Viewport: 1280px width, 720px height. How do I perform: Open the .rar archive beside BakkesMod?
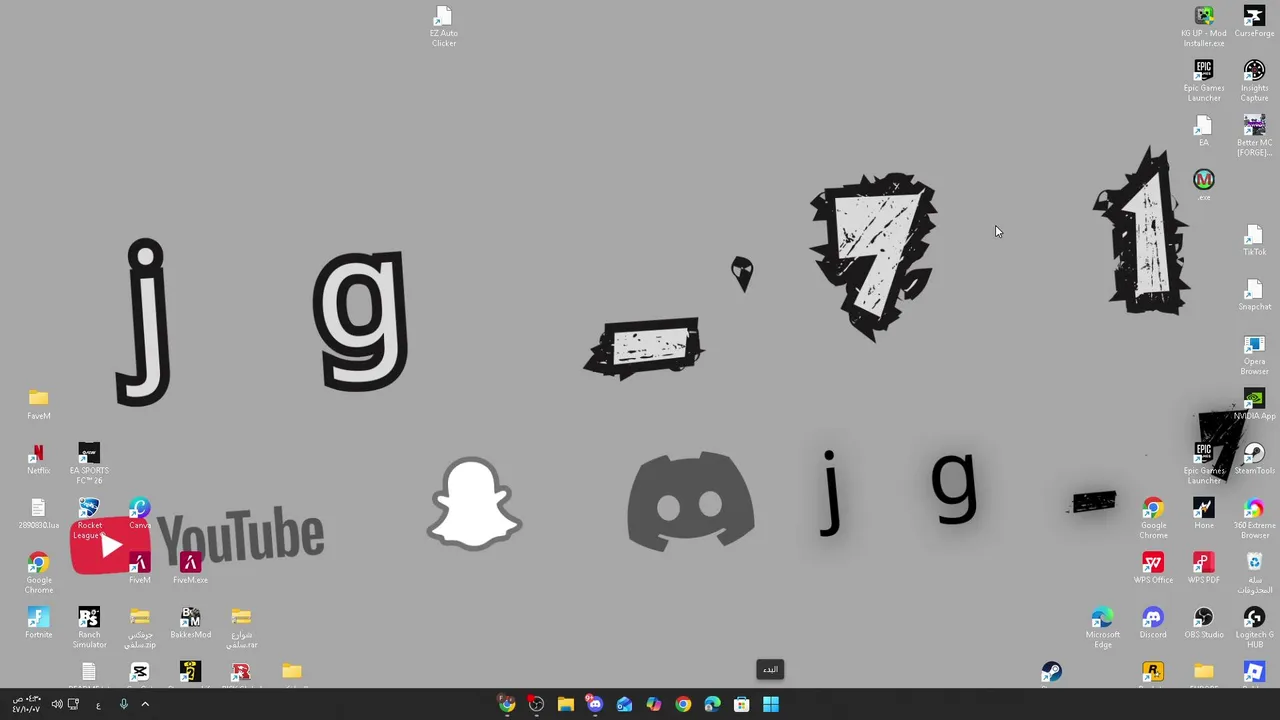pos(241,627)
